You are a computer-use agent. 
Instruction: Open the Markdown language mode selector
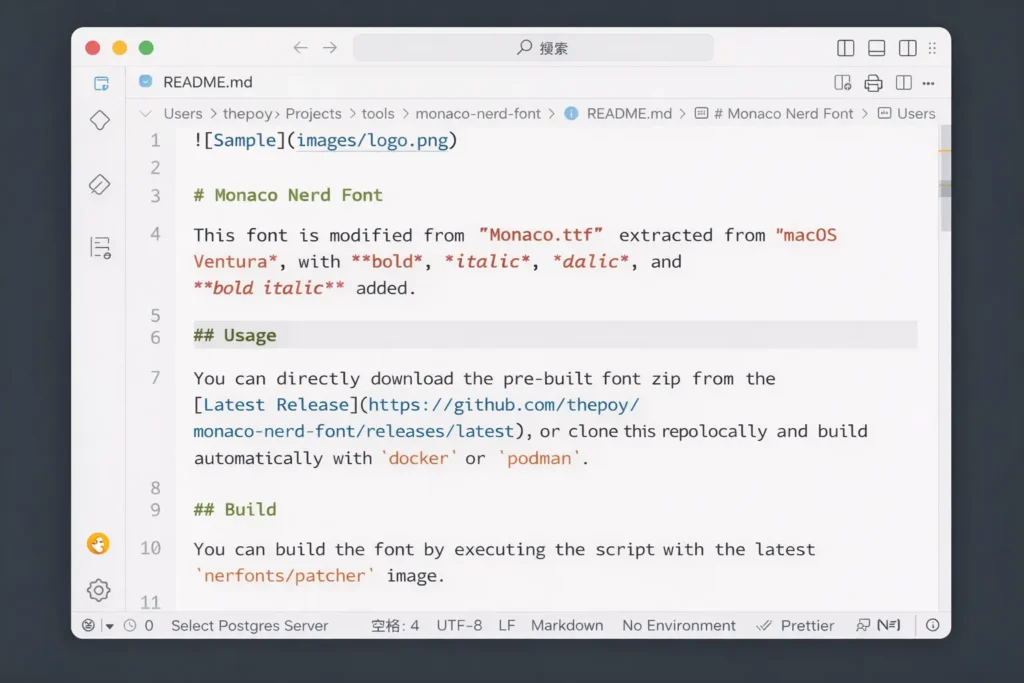tap(567, 625)
